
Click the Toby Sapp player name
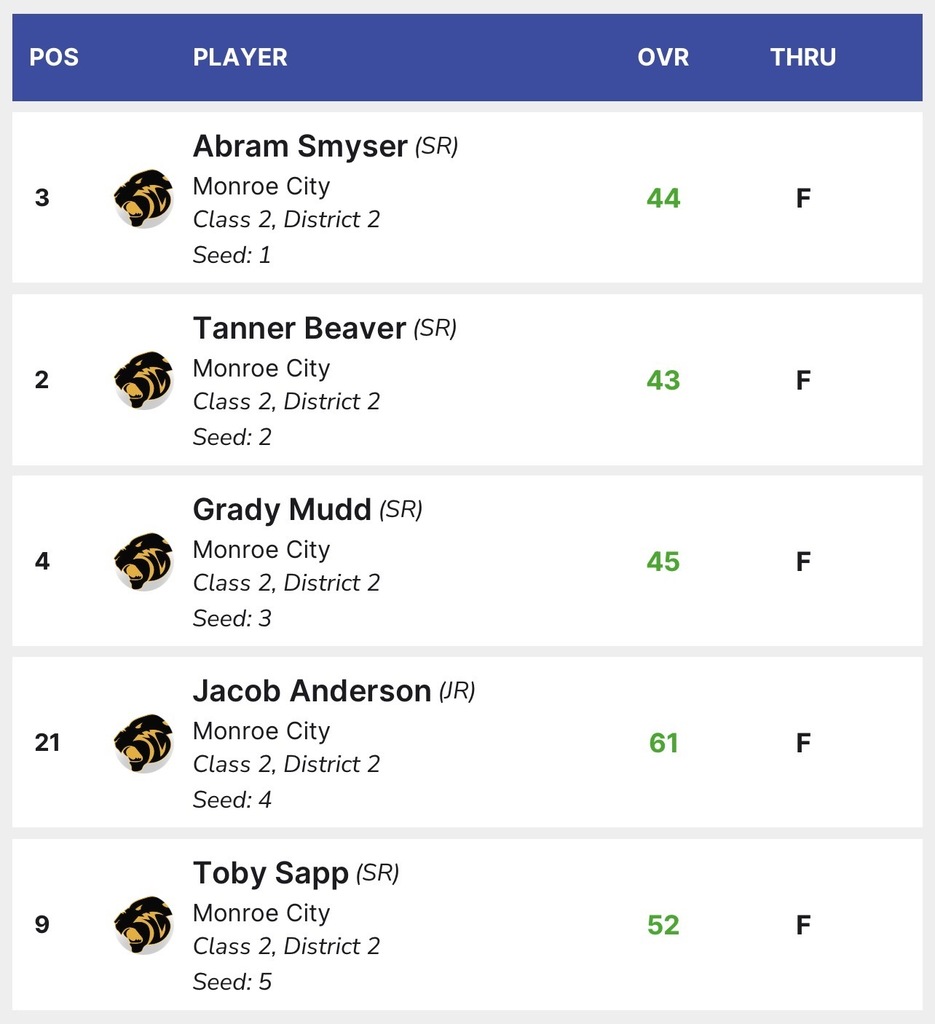coord(271,873)
